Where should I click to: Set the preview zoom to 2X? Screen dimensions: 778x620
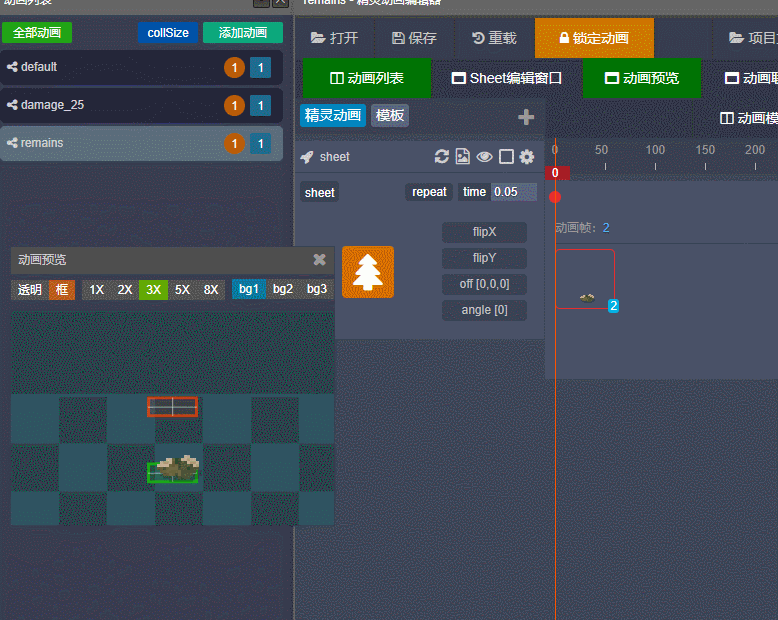125,290
